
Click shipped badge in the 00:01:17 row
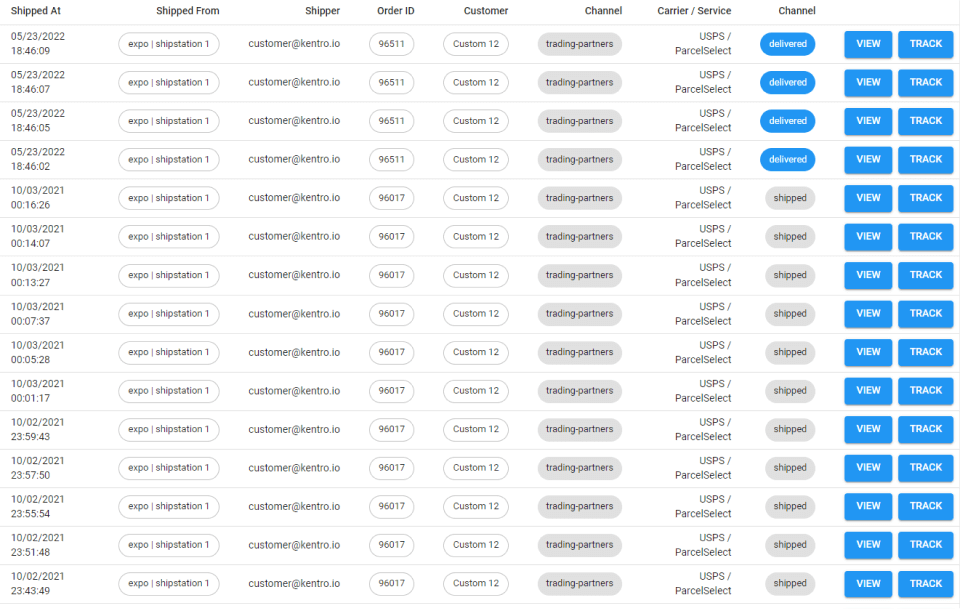coord(790,391)
